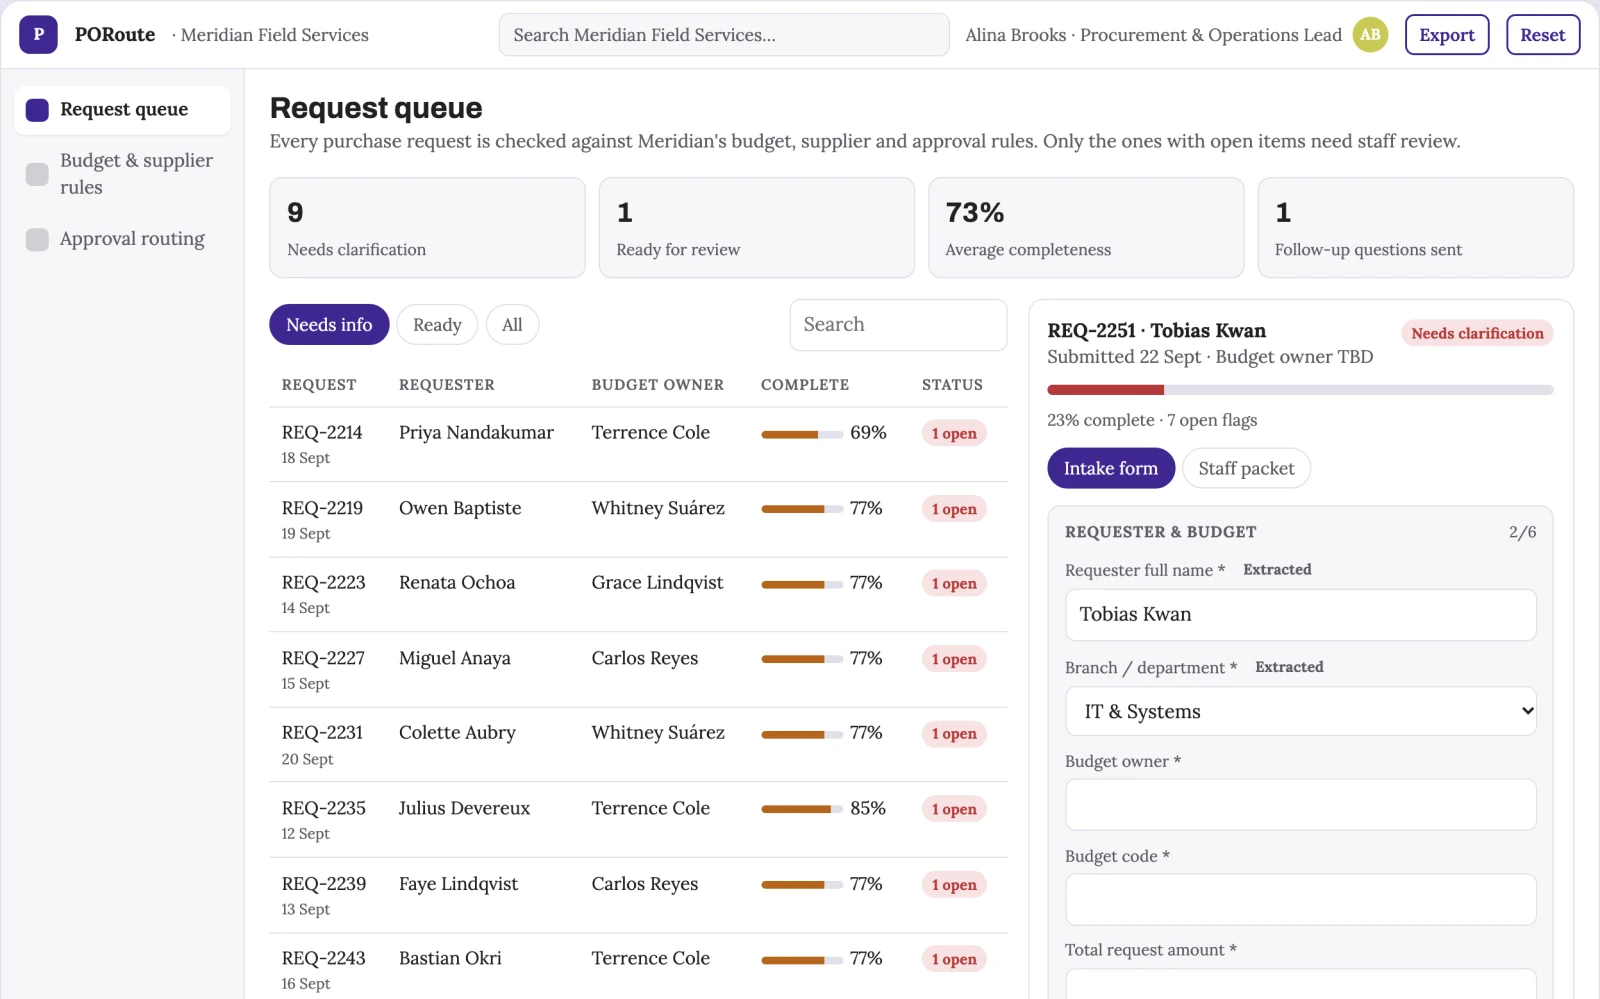1600x999 pixels.
Task: Click the REQ-2214 69% completion bar
Action: (x=802, y=434)
